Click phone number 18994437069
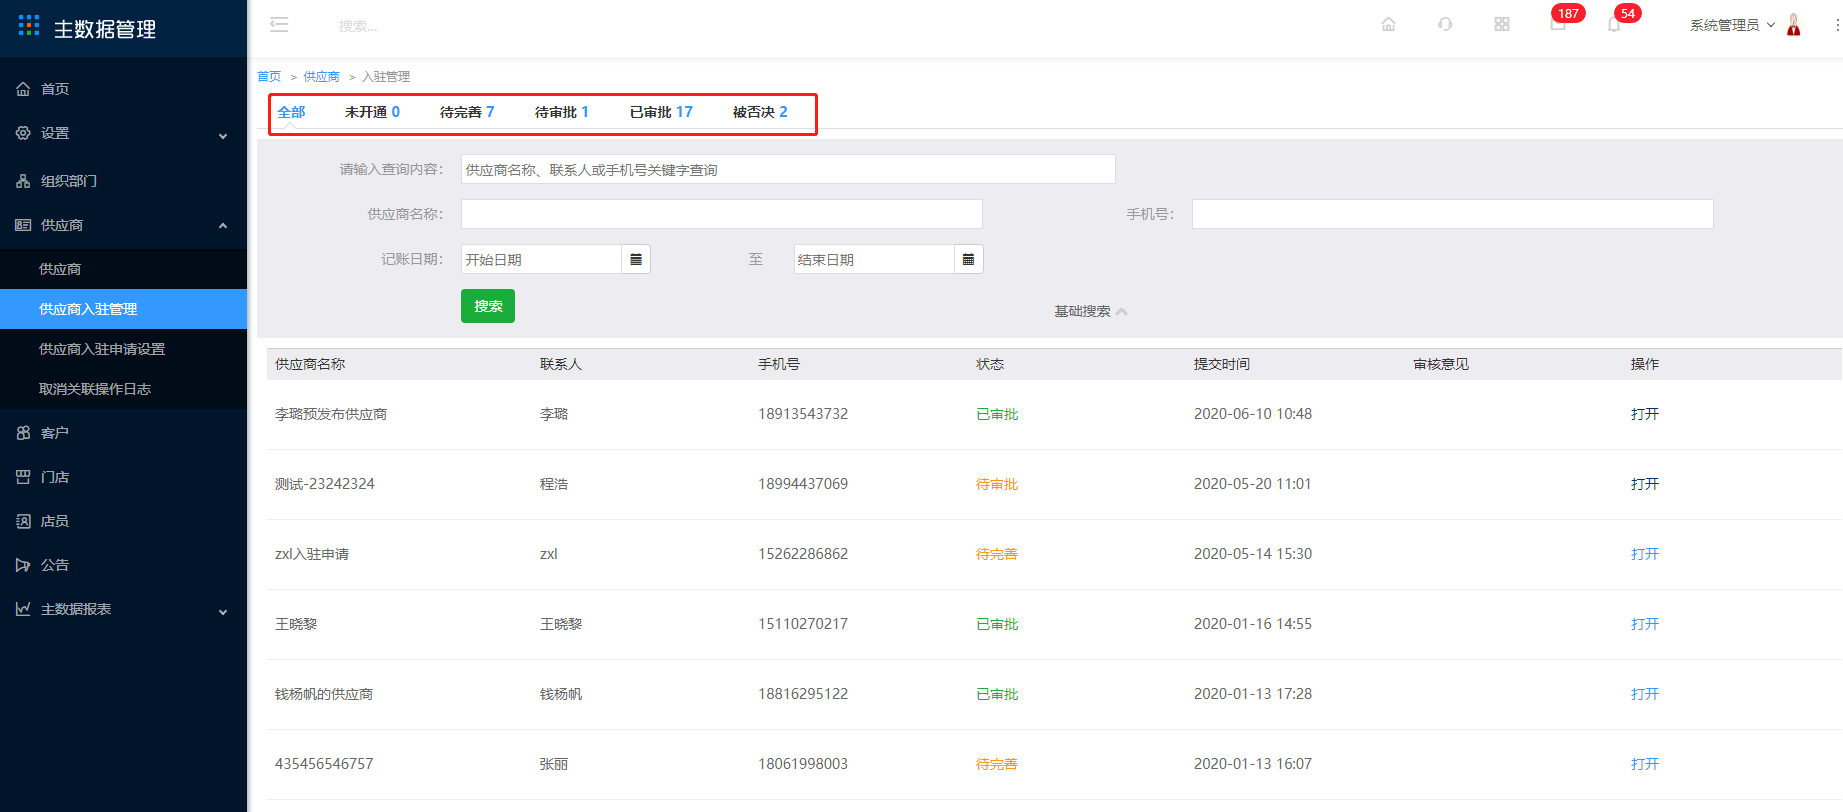 [x=803, y=484]
